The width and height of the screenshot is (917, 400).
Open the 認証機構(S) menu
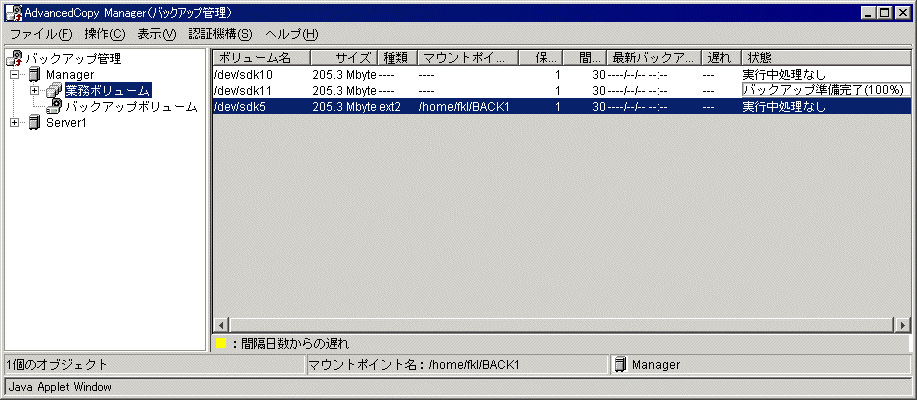[x=220, y=34]
